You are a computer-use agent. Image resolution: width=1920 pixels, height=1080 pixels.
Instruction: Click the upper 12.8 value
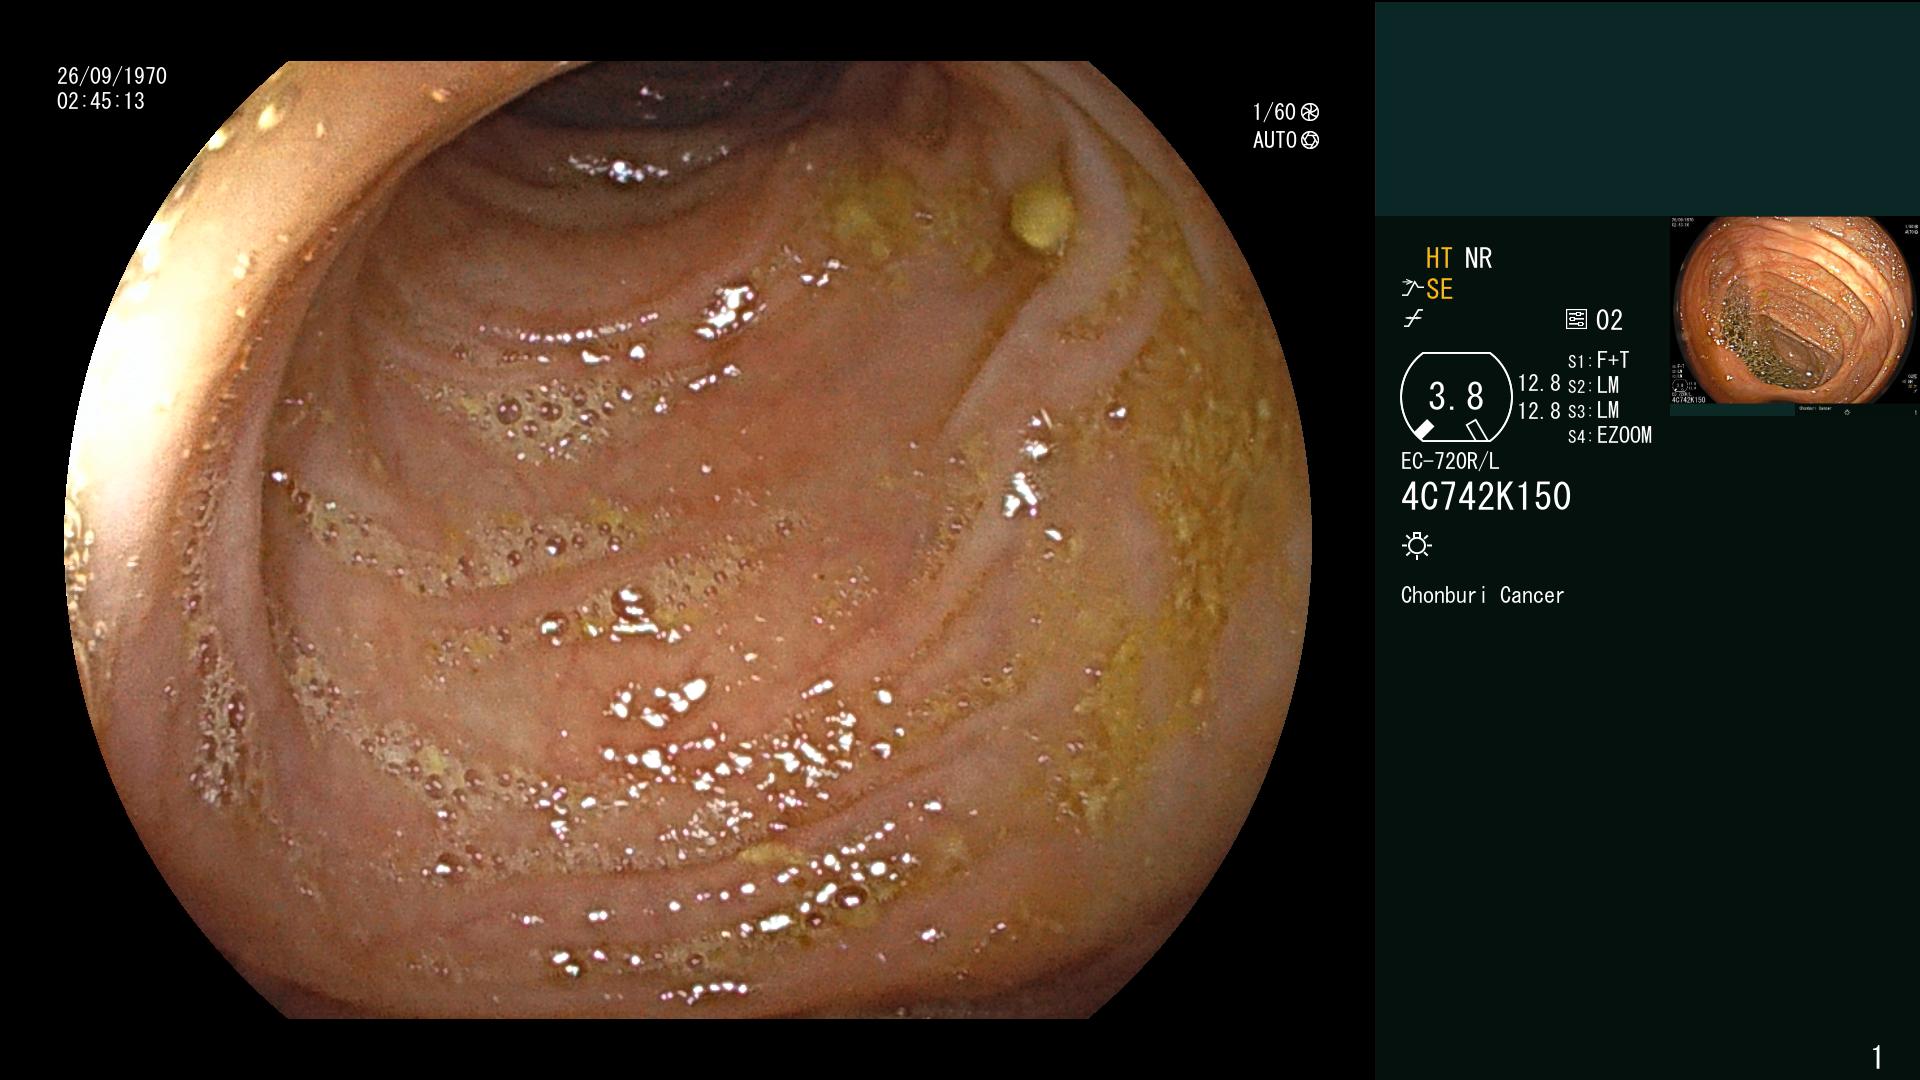pos(1539,384)
